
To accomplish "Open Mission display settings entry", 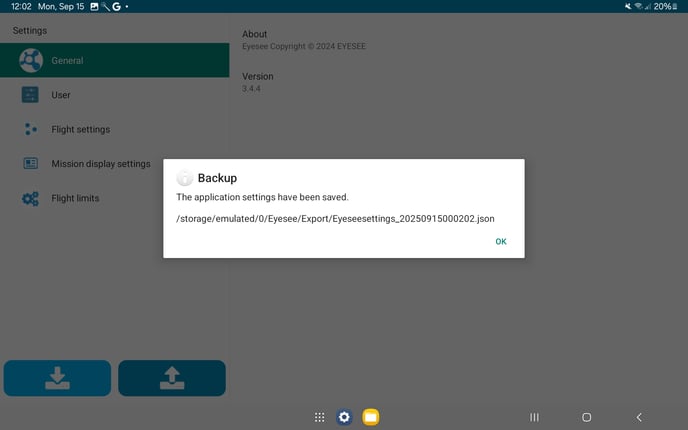I will (x=100, y=164).
